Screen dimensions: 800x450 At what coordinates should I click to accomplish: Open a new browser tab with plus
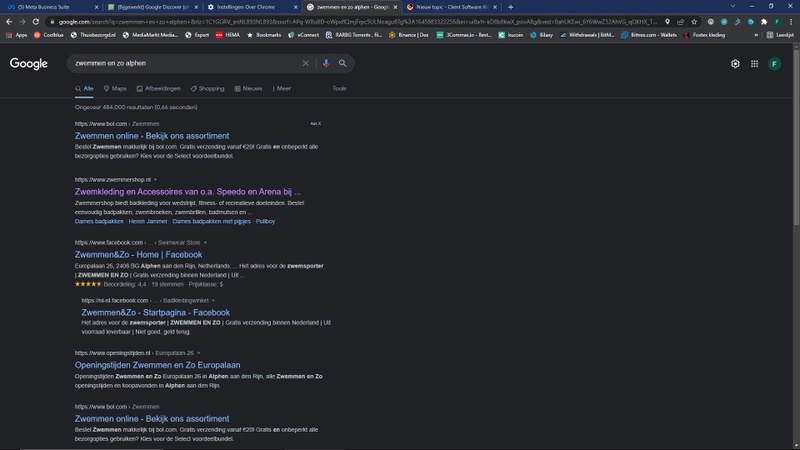coord(511,7)
